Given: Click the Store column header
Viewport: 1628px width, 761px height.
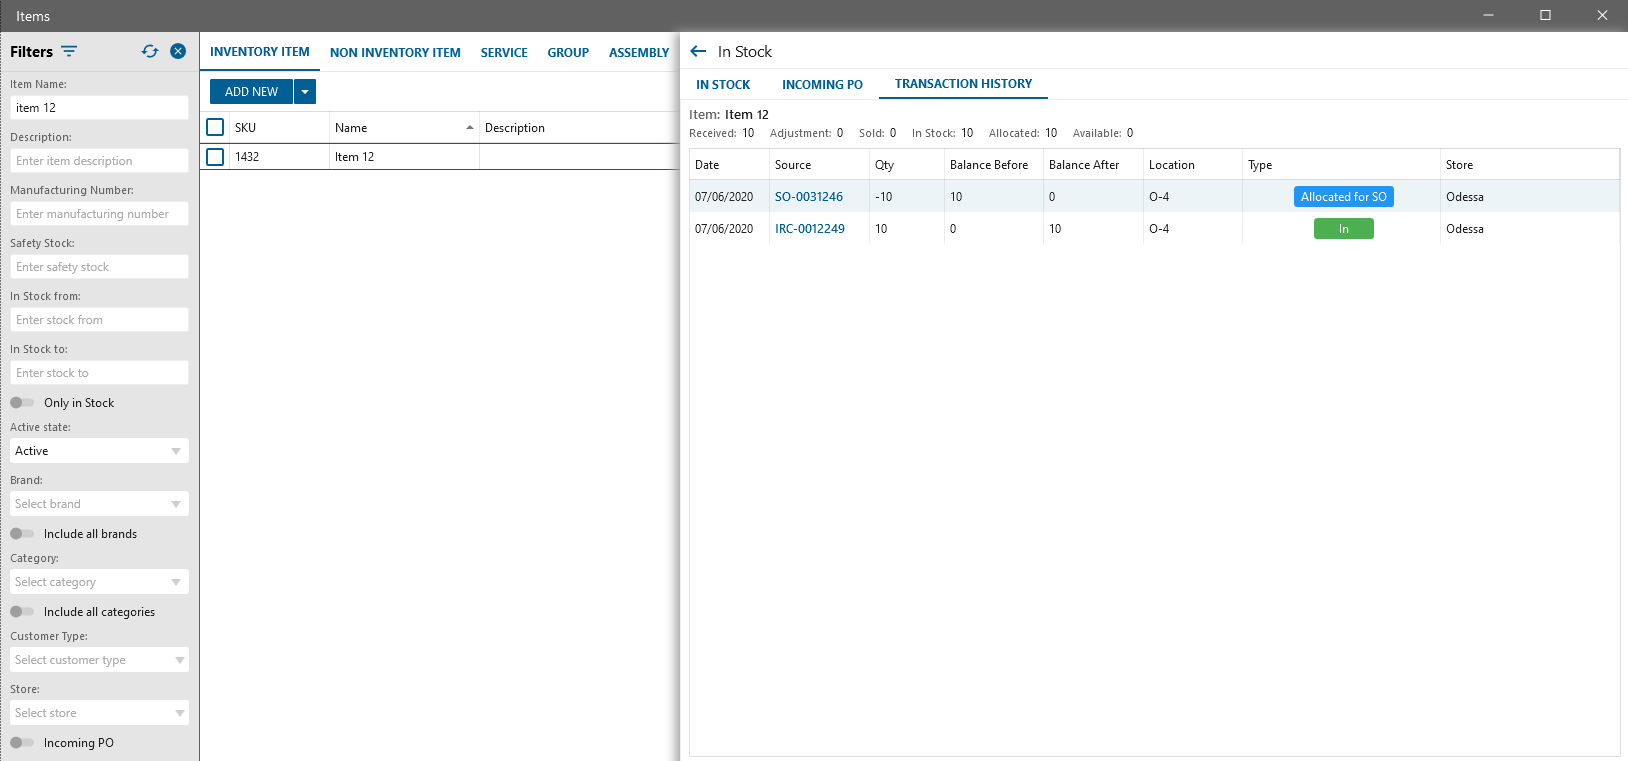Looking at the screenshot, I should point(1530,165).
